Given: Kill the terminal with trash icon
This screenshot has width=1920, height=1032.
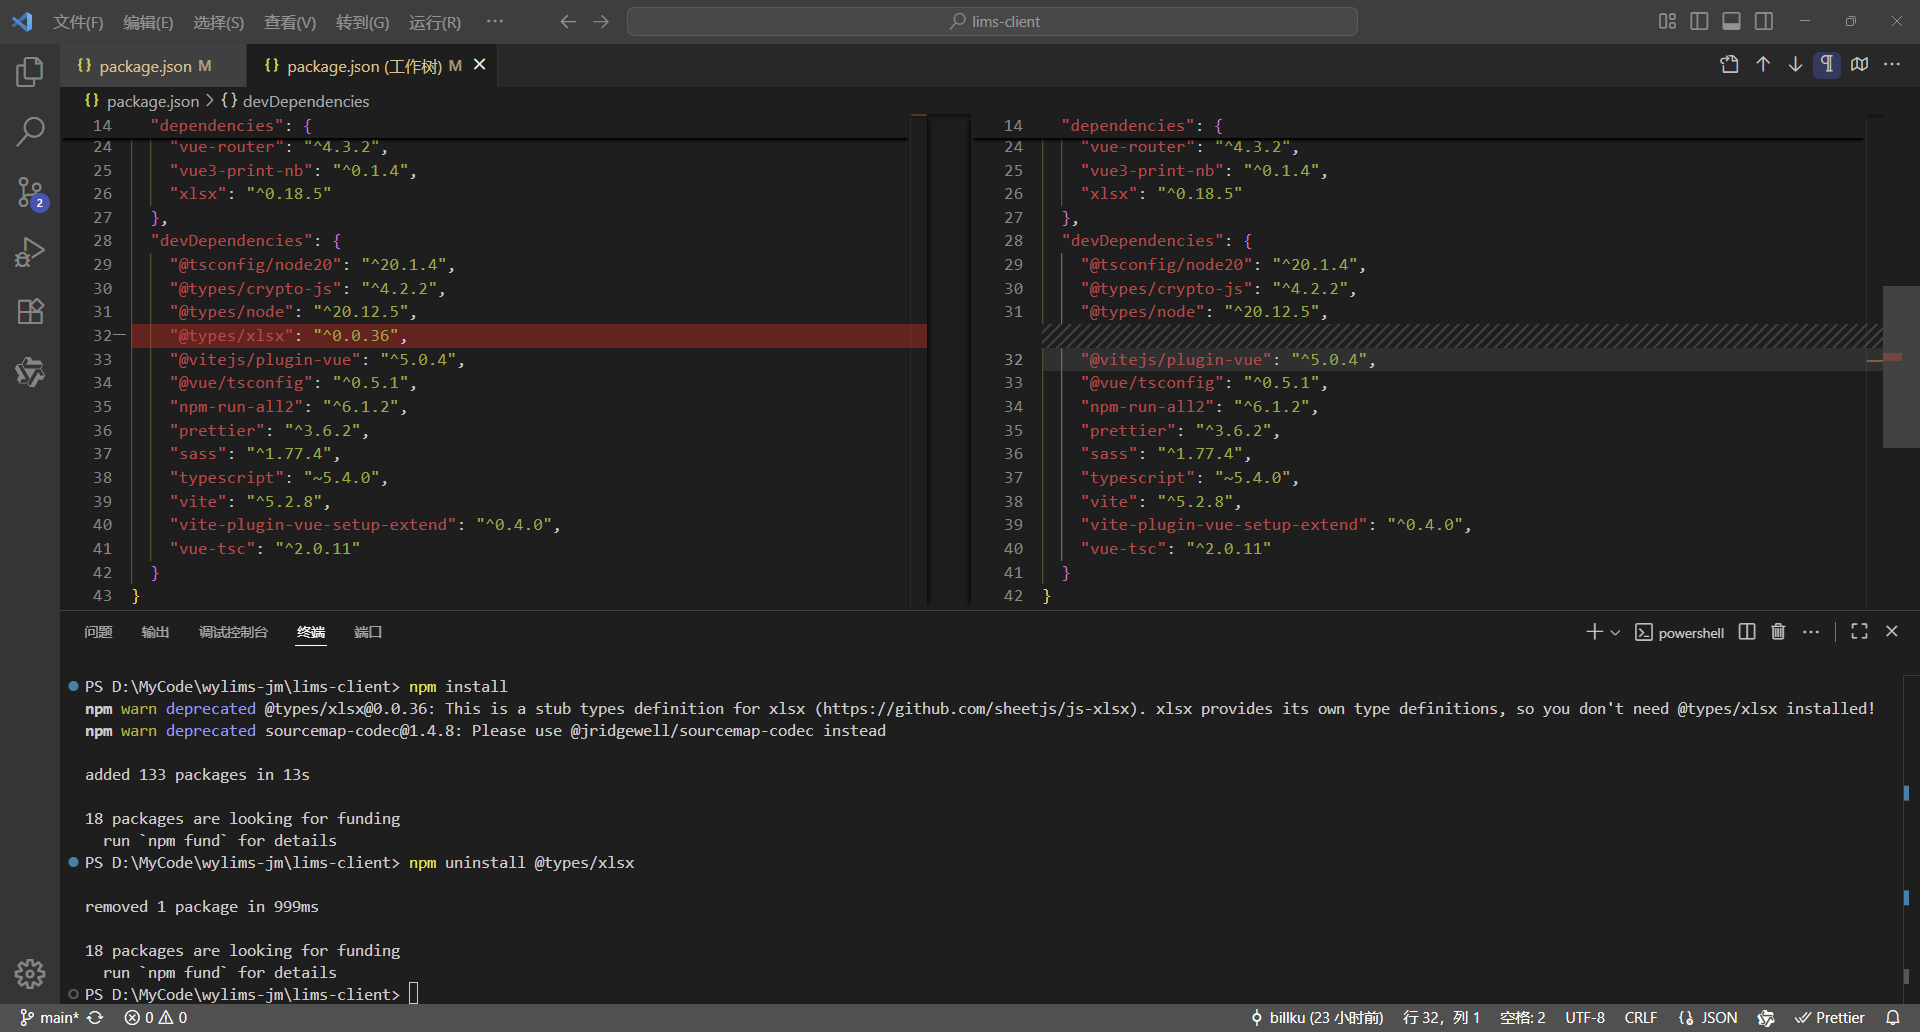Looking at the screenshot, I should tap(1778, 631).
